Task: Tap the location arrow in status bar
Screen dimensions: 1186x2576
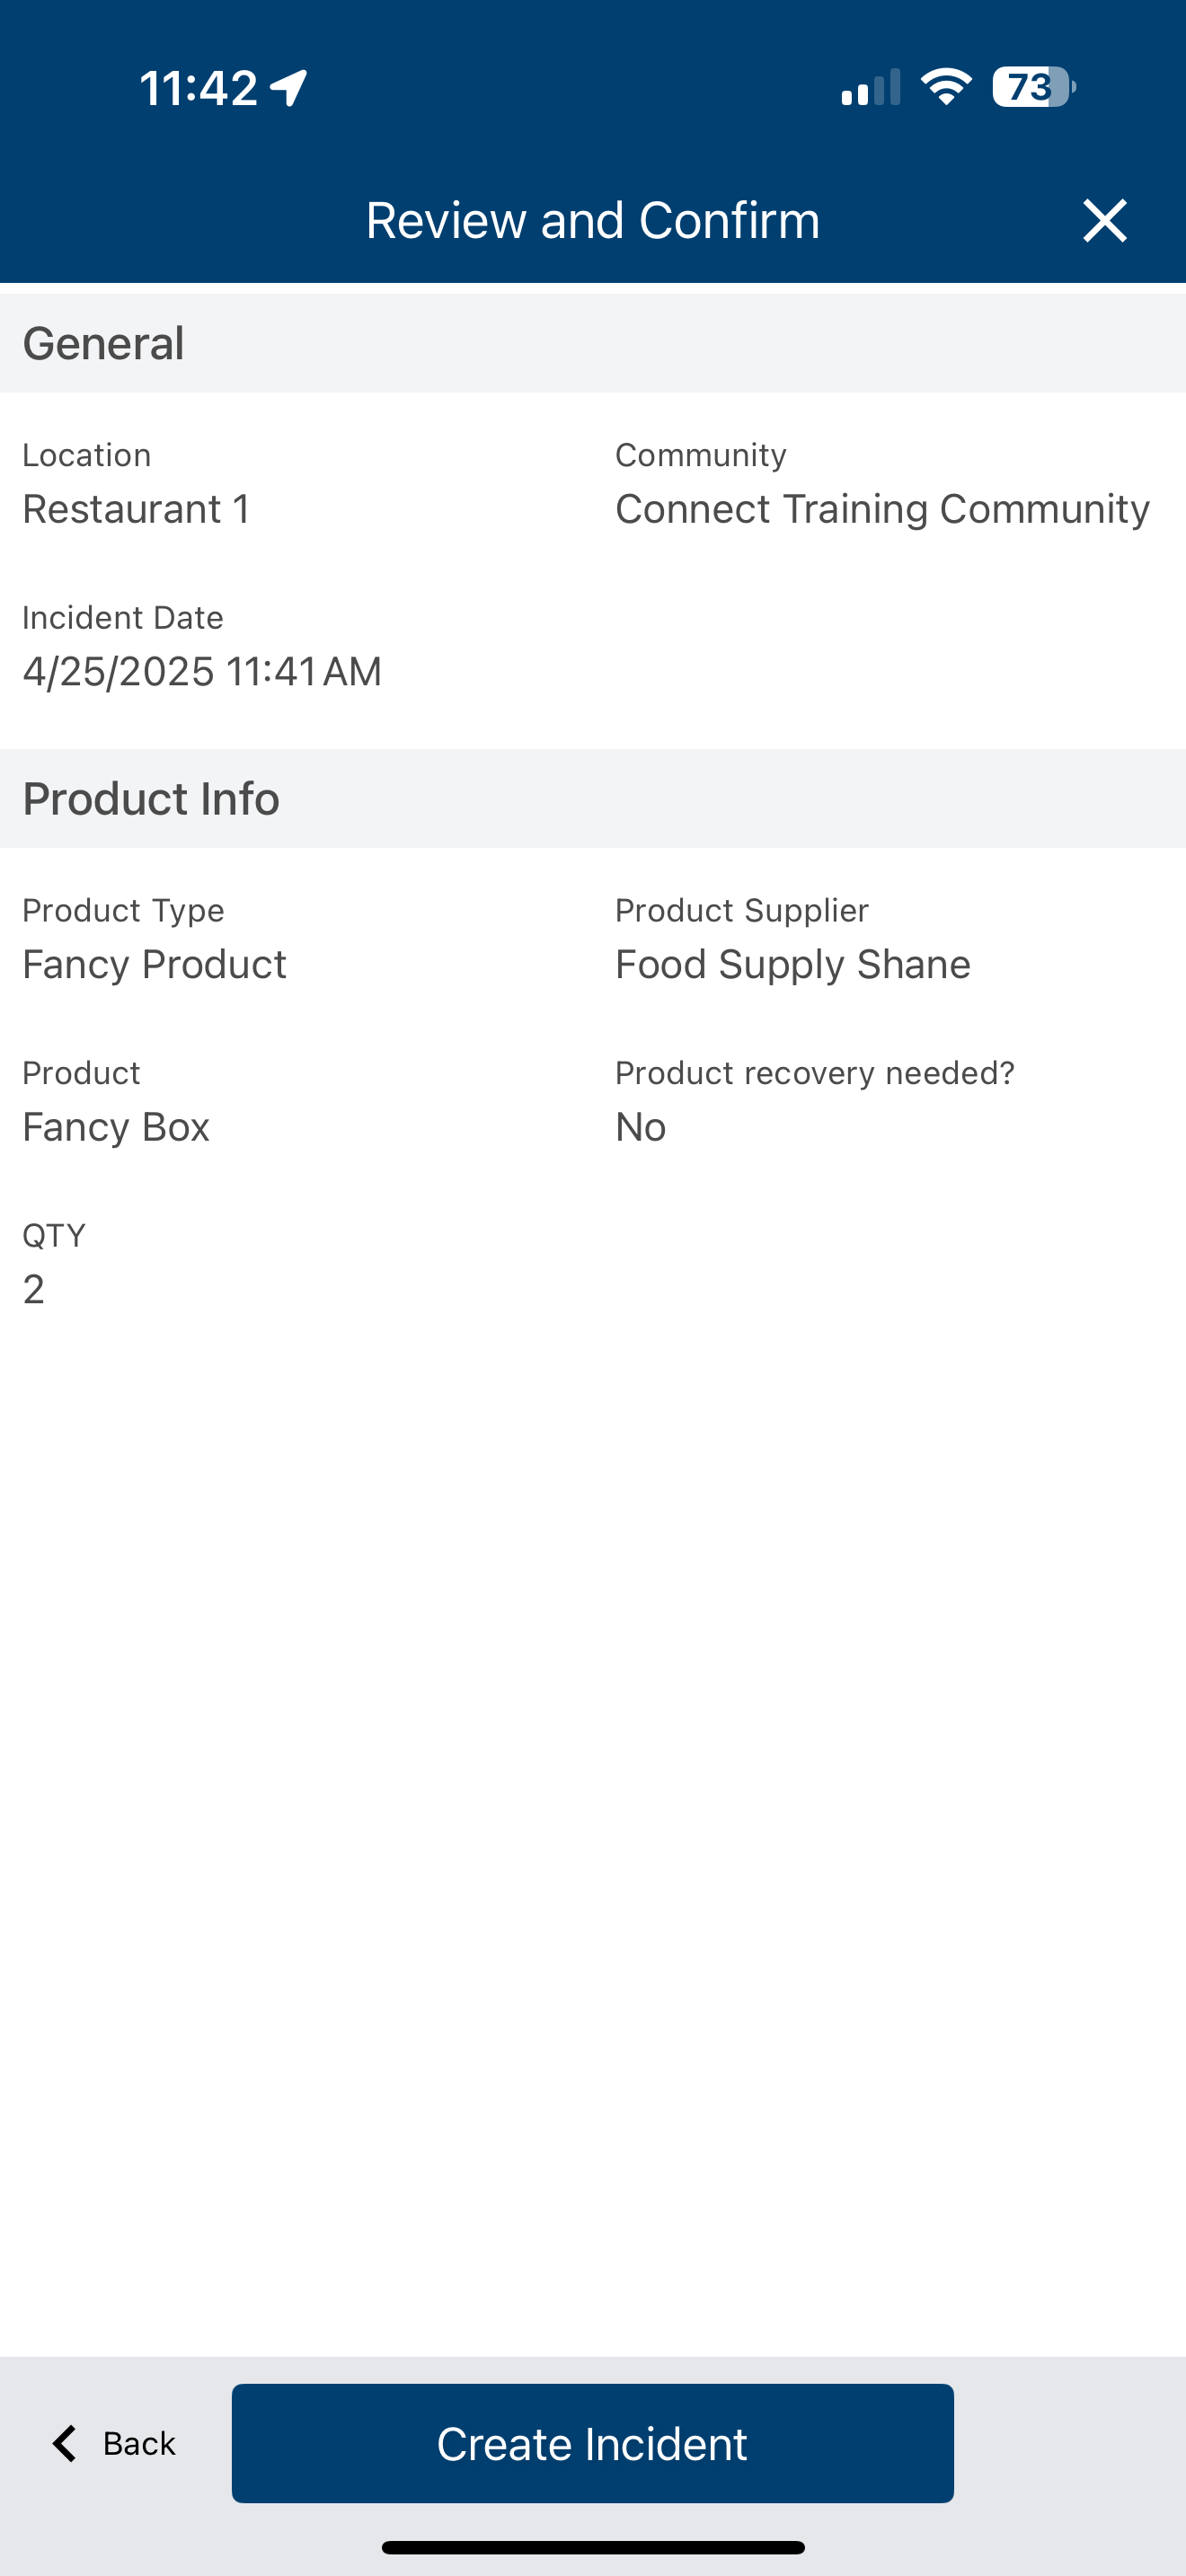Action: tap(289, 88)
